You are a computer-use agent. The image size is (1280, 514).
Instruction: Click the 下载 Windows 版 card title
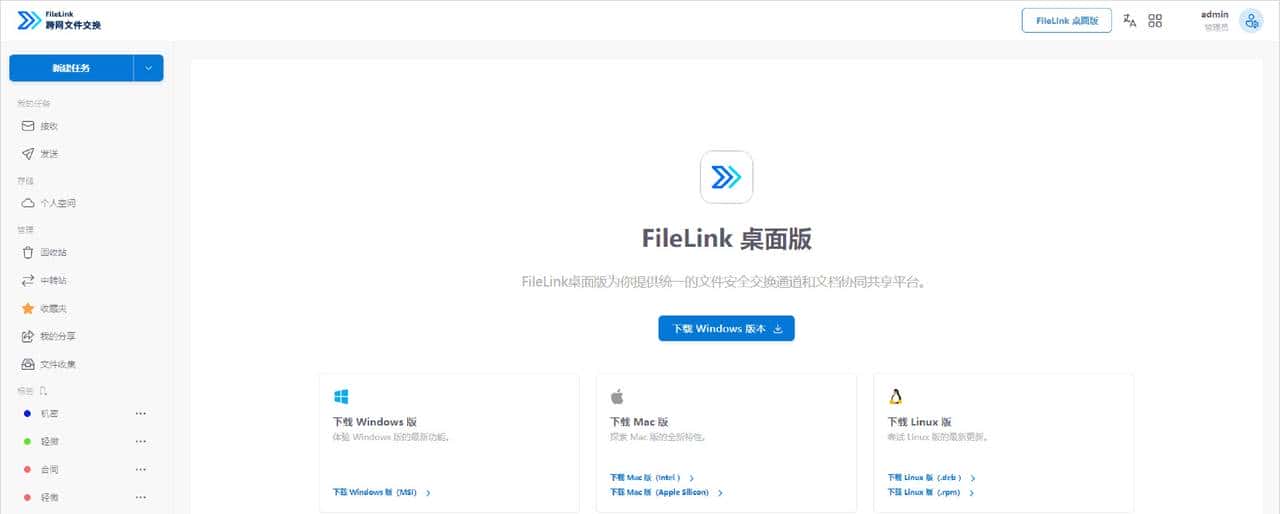[374, 422]
